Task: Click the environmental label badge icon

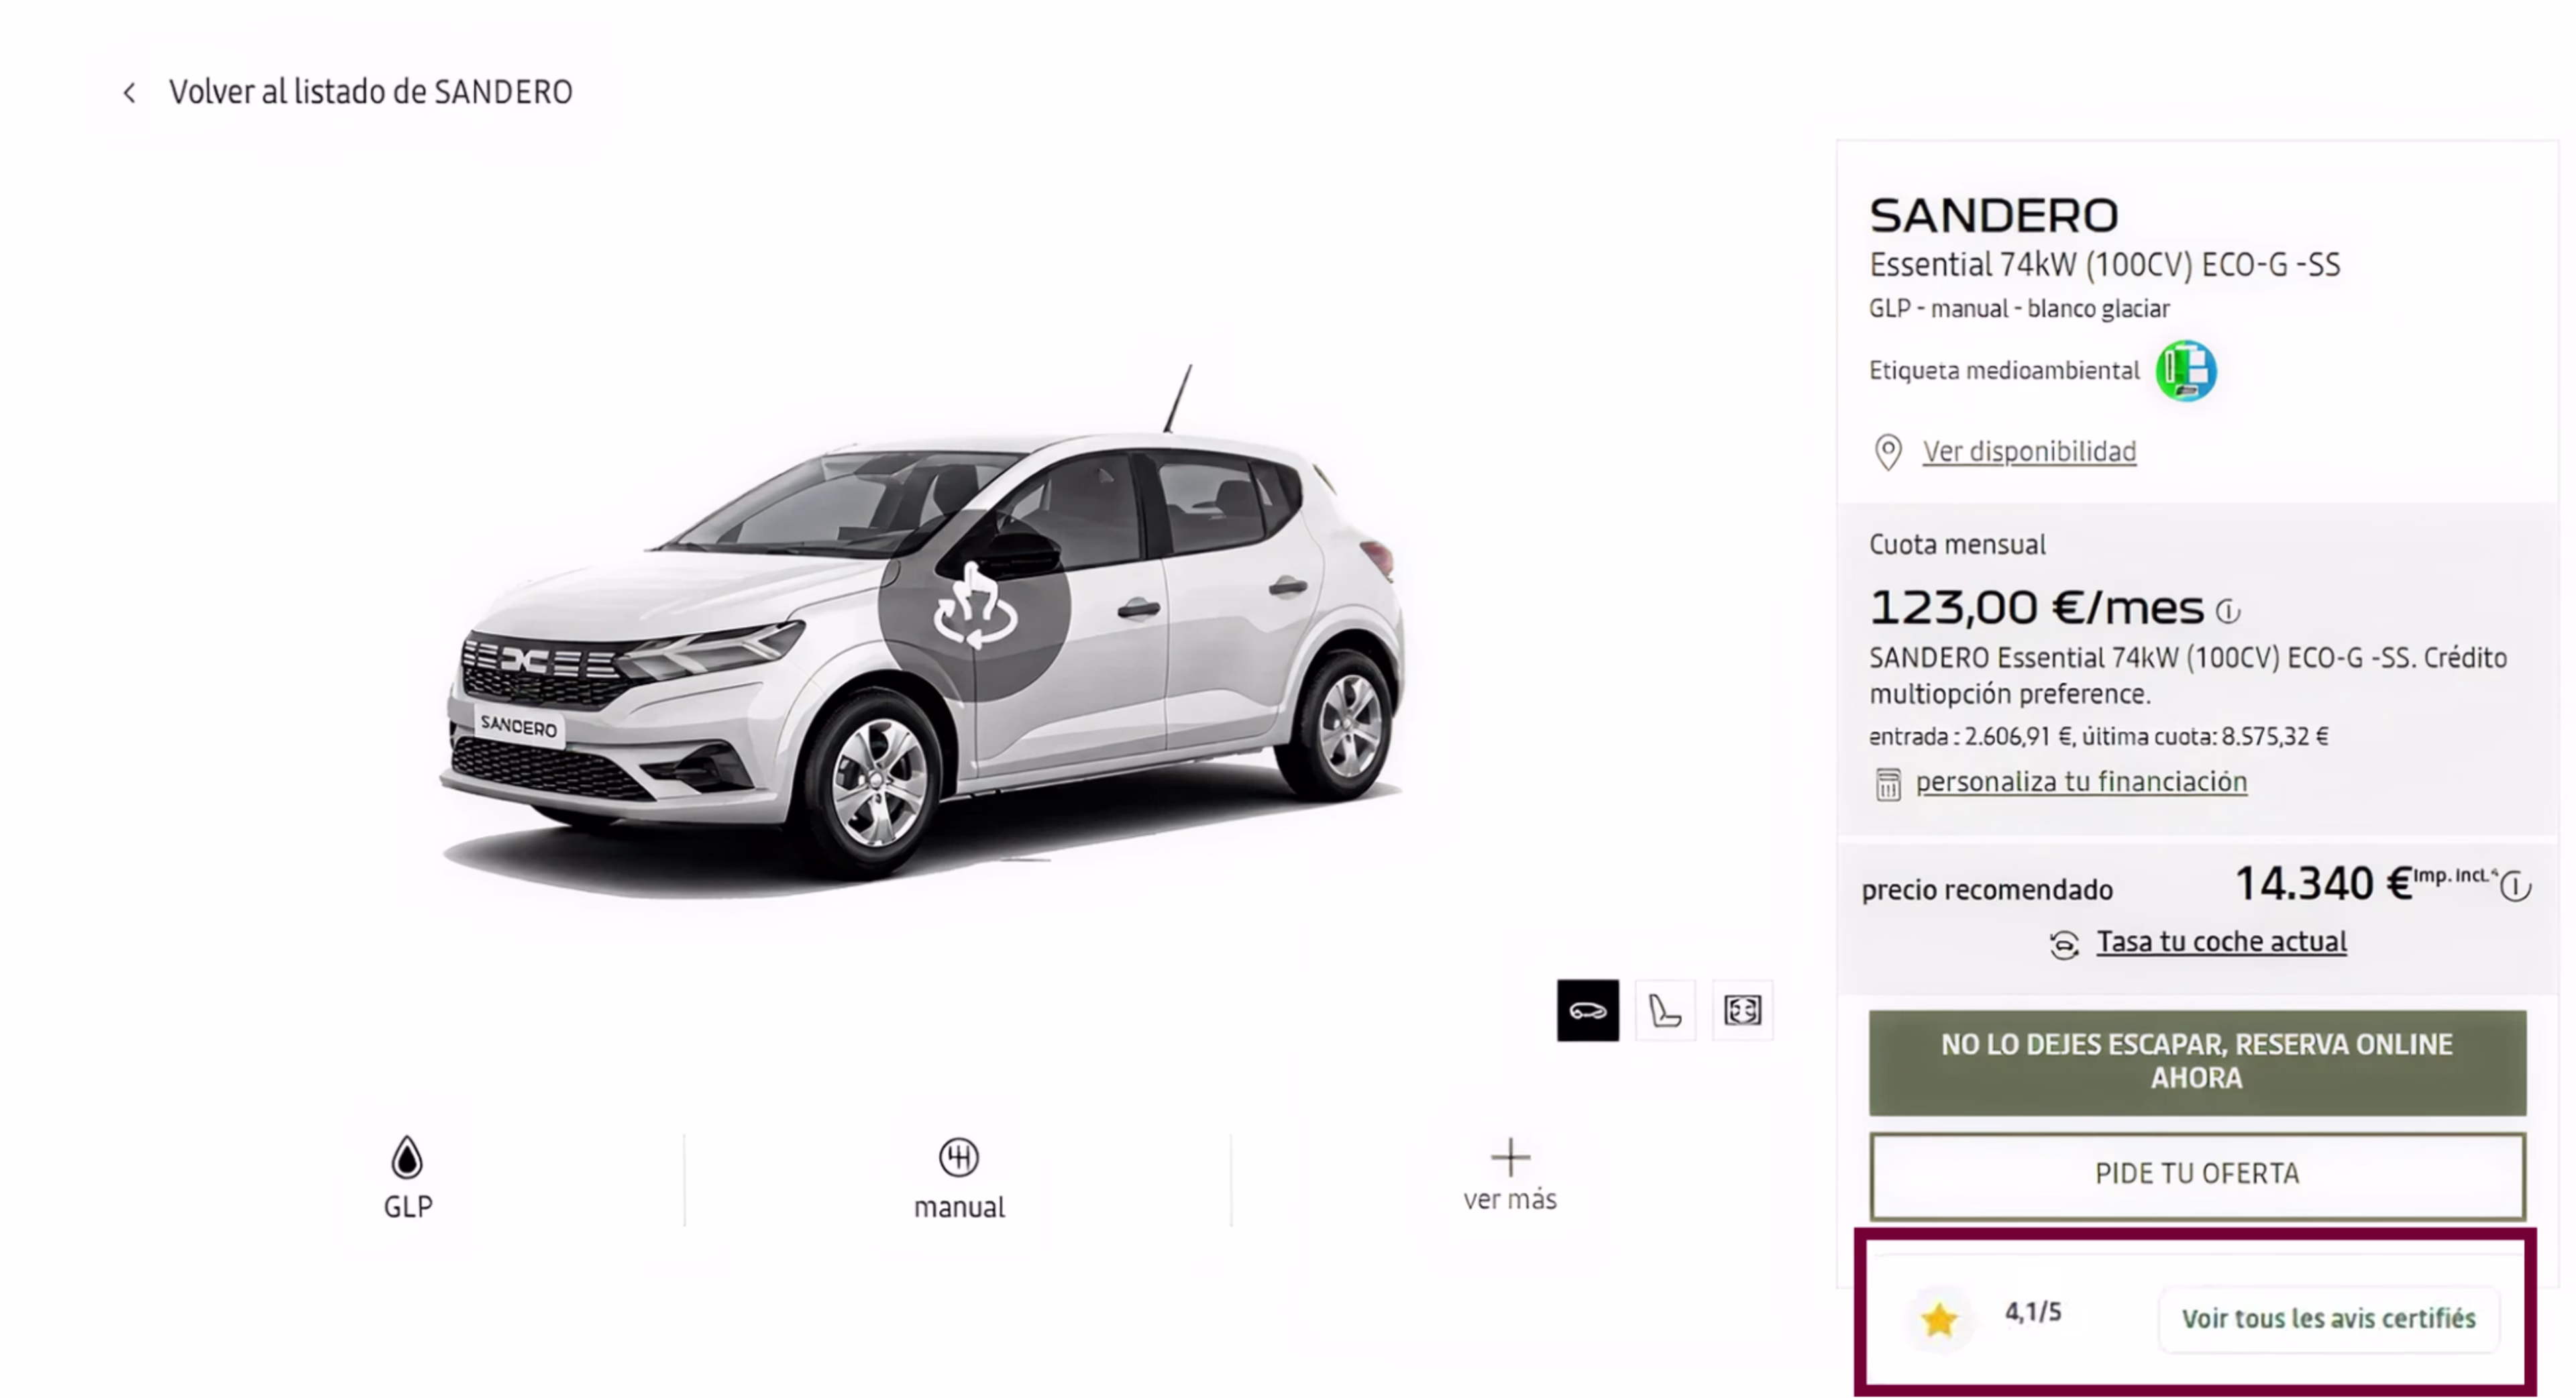Action: click(2185, 371)
